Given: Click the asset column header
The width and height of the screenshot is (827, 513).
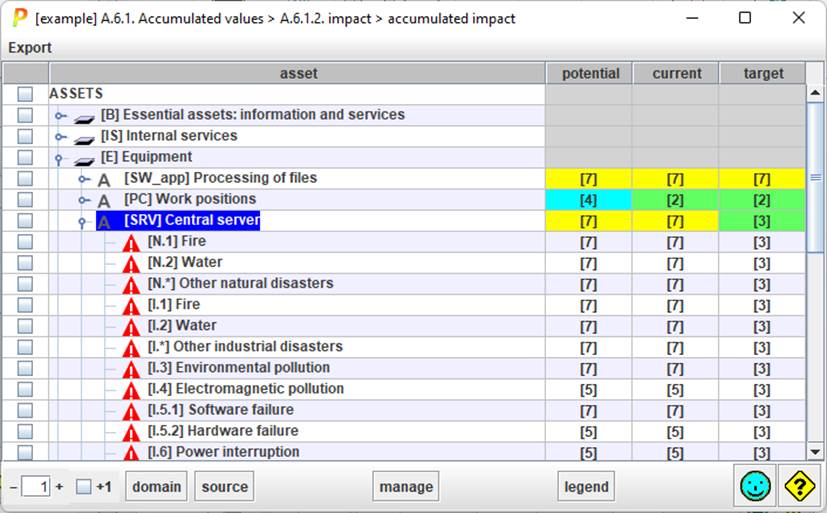Looking at the screenshot, I should pos(297,73).
